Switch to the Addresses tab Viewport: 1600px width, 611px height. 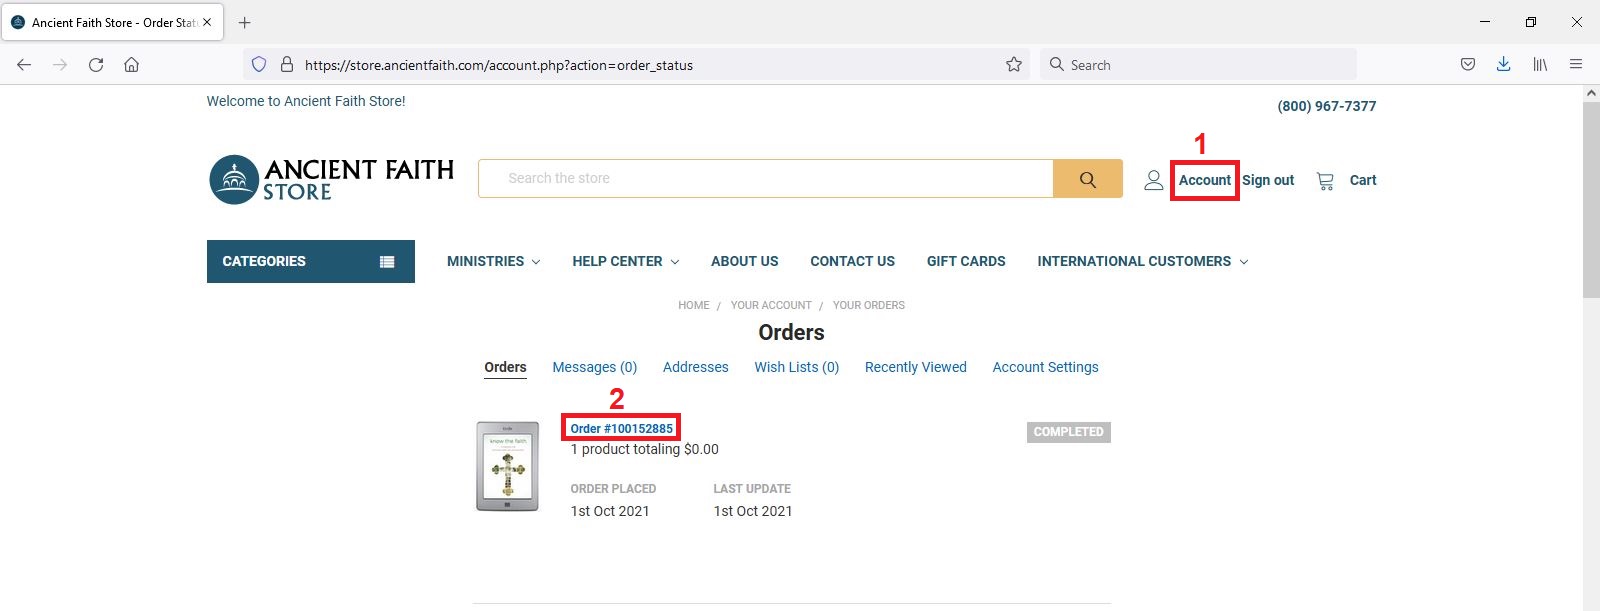click(x=695, y=367)
